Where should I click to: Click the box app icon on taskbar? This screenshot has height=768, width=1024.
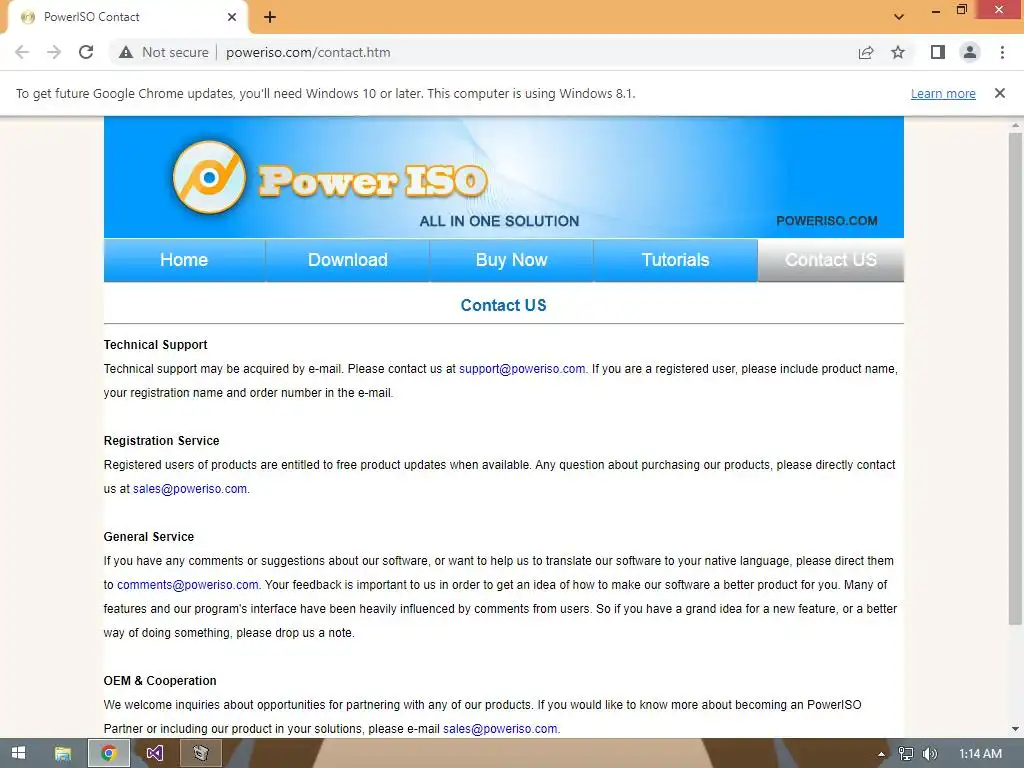200,753
